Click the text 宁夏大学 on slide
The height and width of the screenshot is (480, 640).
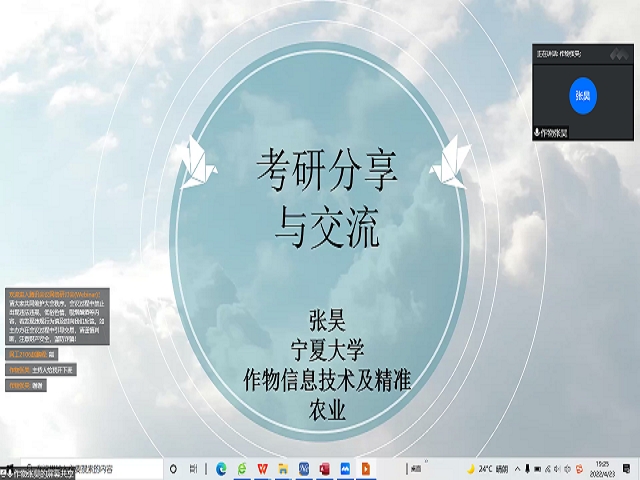tap(327, 350)
